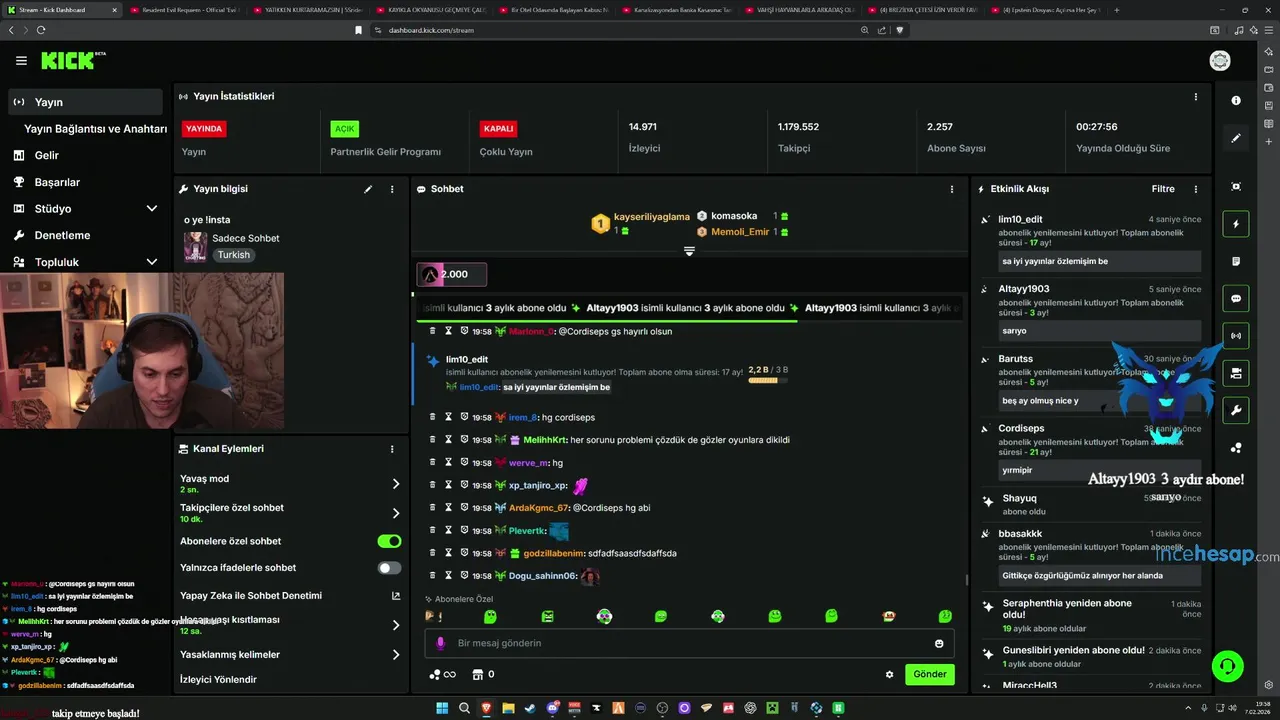Click the Bir mesaj gönderin message field
This screenshot has width=1280, height=720.
point(690,643)
